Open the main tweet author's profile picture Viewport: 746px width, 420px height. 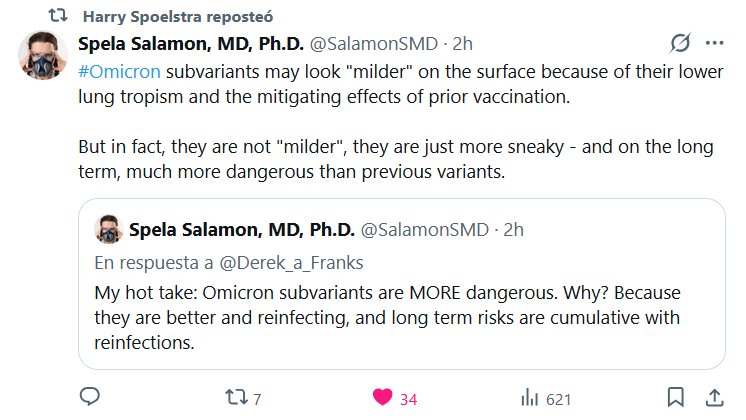click(43, 64)
